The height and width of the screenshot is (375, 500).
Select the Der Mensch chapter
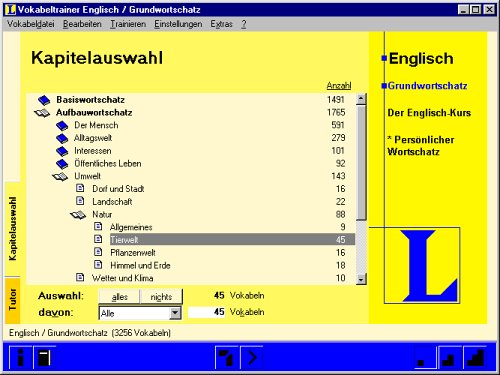point(96,125)
